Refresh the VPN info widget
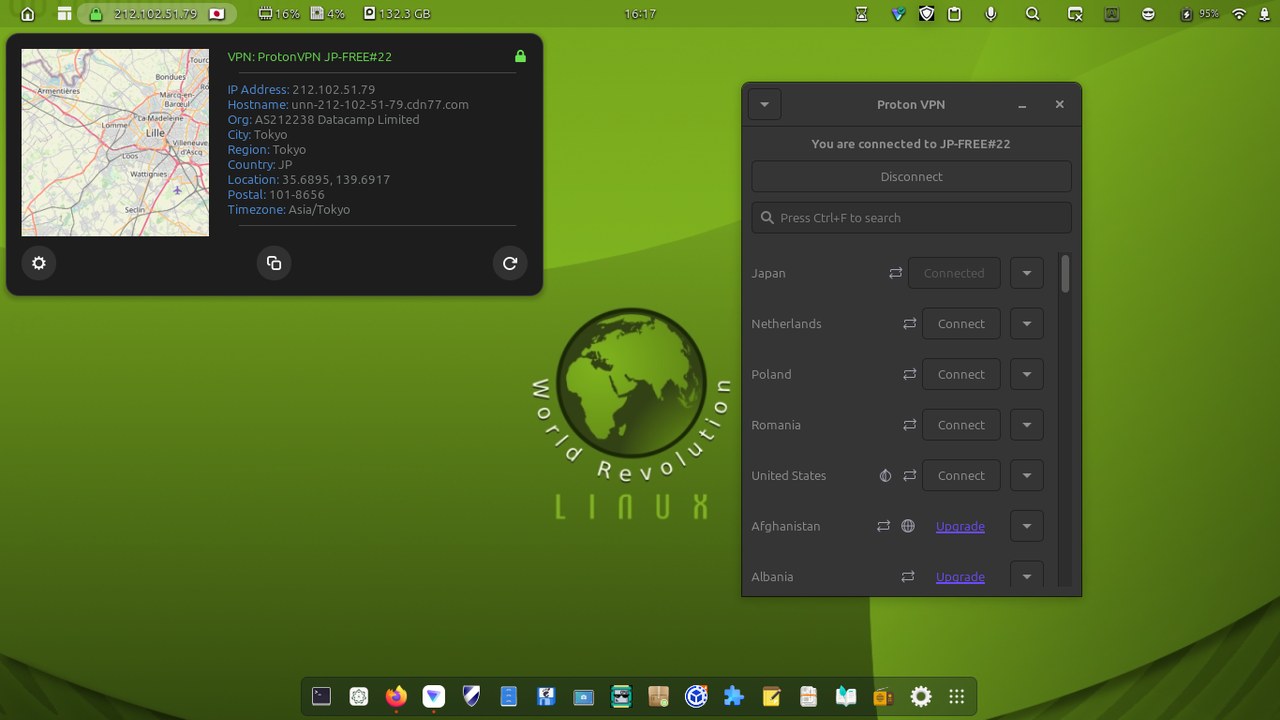This screenshot has height=720, width=1280. click(510, 263)
